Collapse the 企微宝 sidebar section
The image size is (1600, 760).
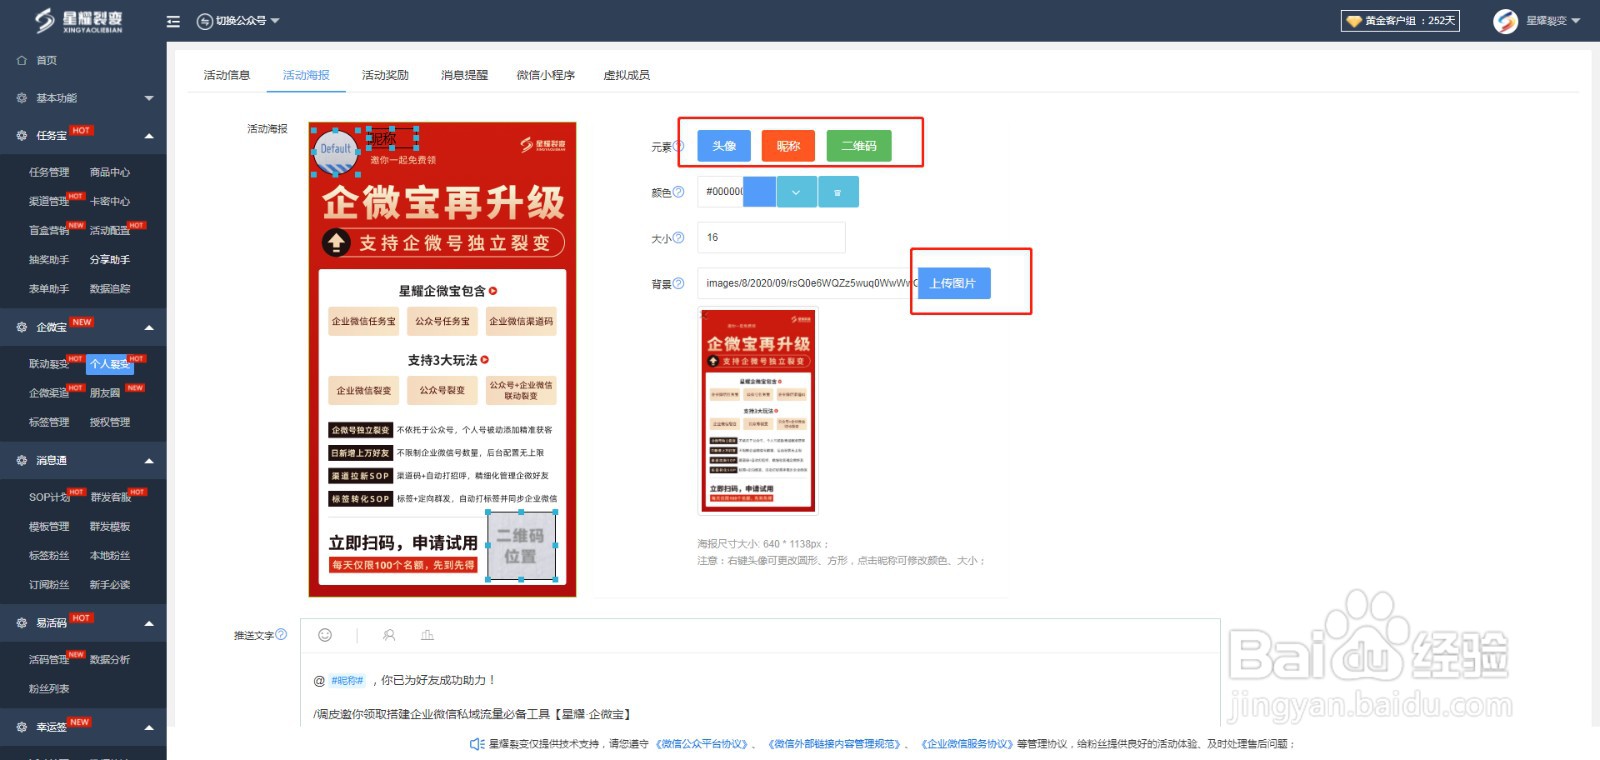pos(149,328)
